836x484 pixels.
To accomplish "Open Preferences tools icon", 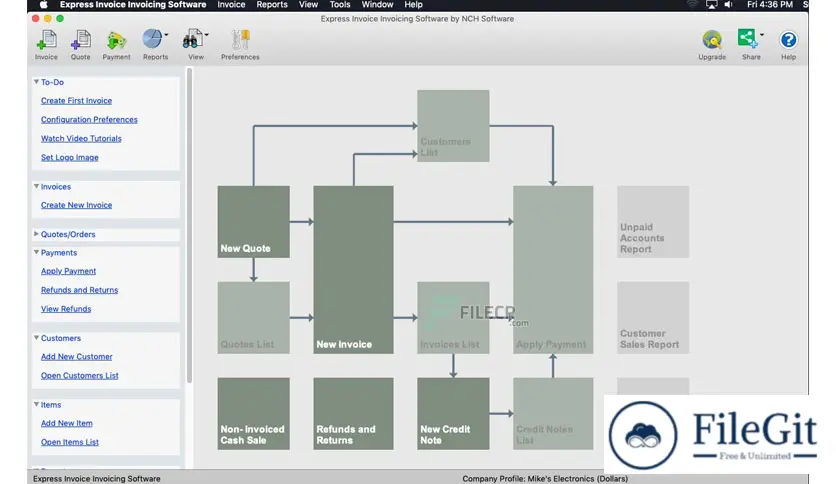I will tap(240, 41).
